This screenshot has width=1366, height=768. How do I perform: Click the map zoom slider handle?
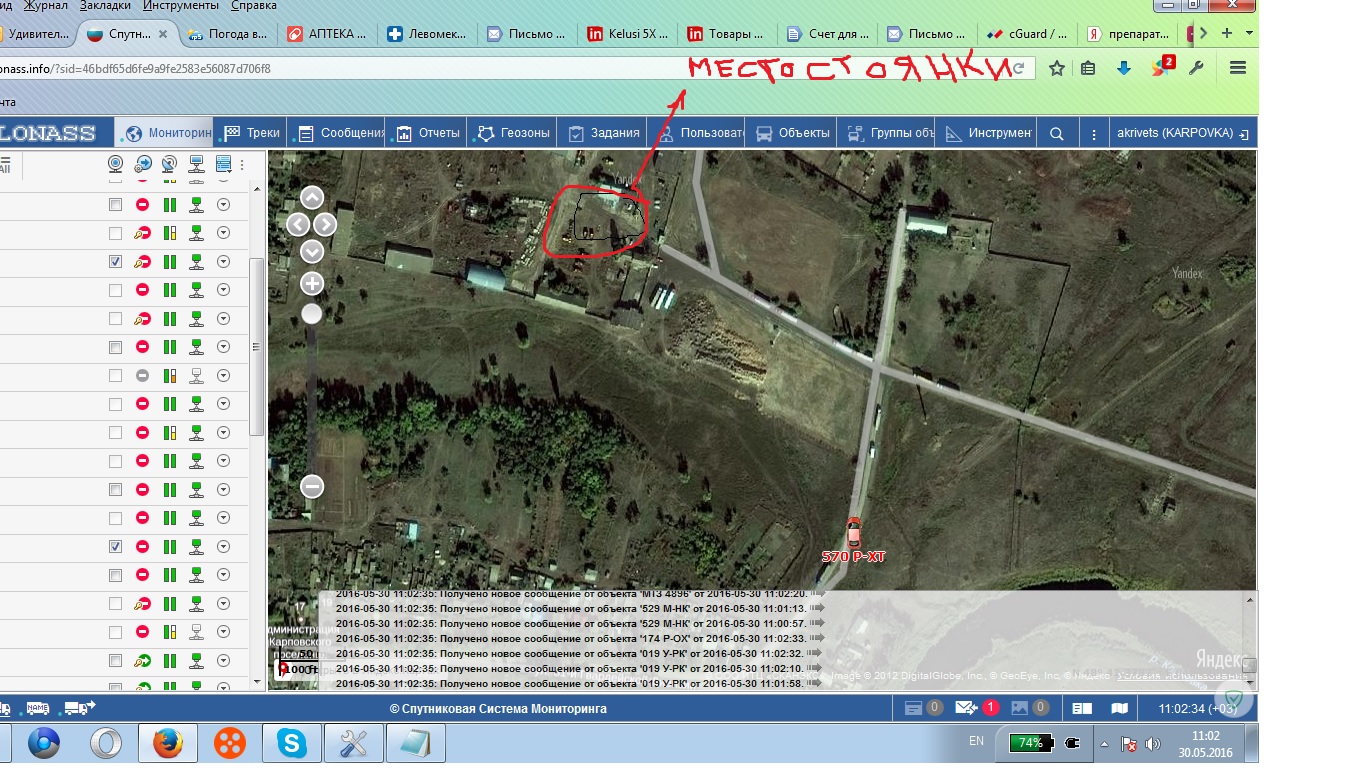coord(312,314)
